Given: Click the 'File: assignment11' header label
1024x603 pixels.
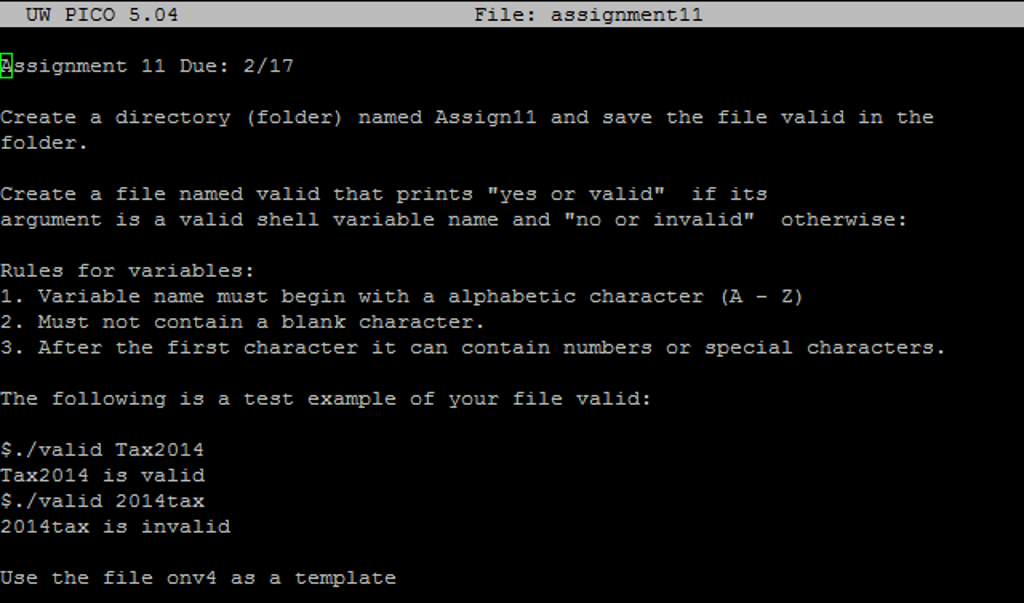Looking at the screenshot, I should pos(588,14).
